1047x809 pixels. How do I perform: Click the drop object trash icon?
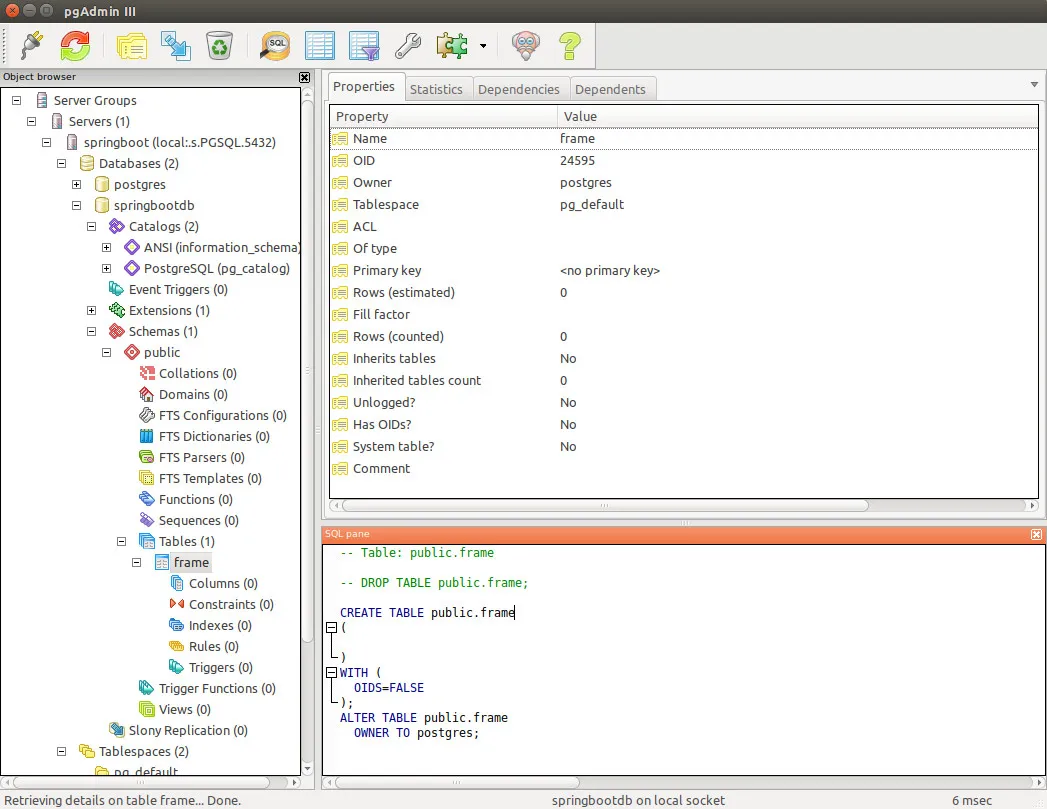(x=219, y=45)
